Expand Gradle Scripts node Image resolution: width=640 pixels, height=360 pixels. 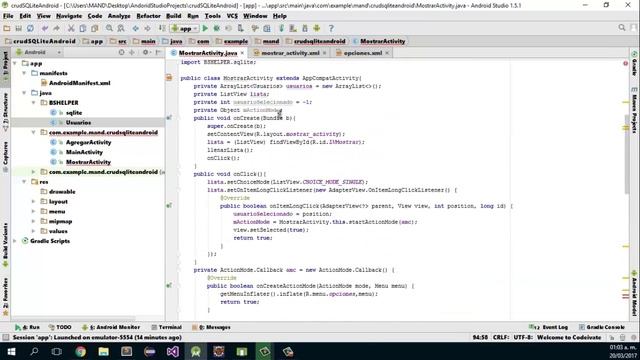[15, 241]
